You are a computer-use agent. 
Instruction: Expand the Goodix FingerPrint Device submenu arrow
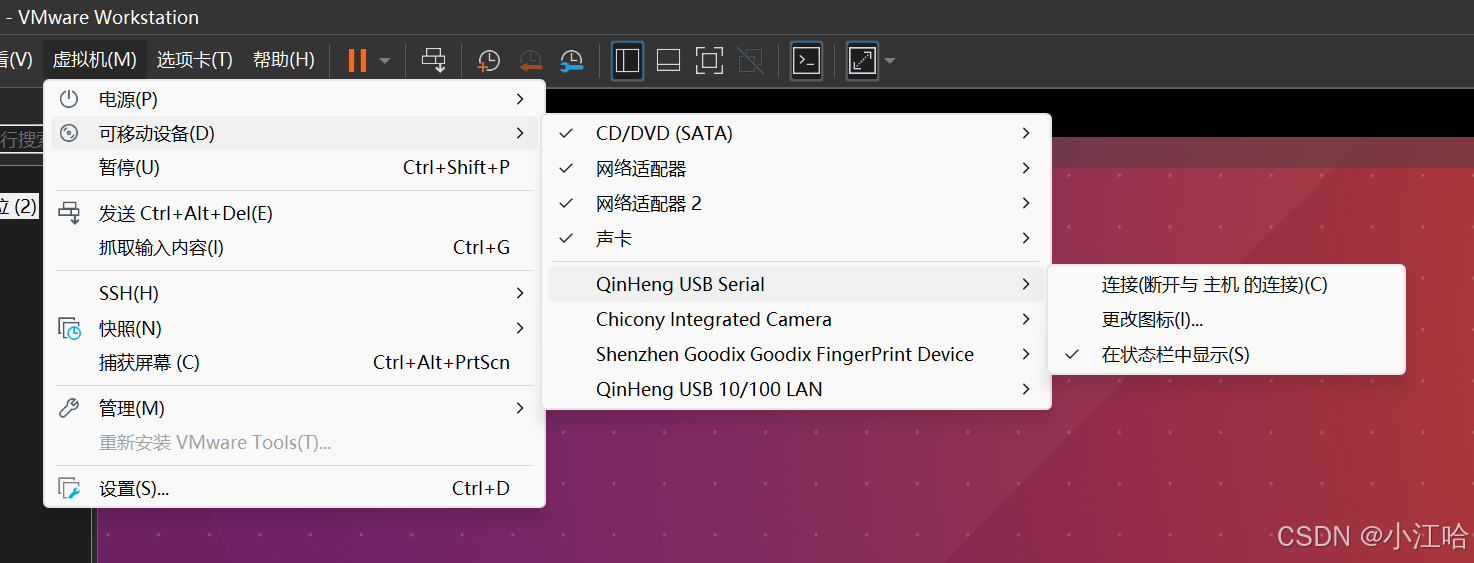point(1026,354)
